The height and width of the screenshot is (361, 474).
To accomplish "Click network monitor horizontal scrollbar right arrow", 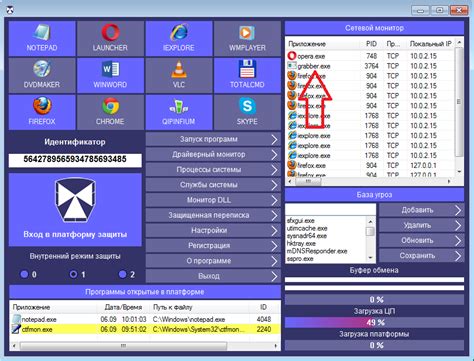I will pyautogui.click(x=449, y=181).
